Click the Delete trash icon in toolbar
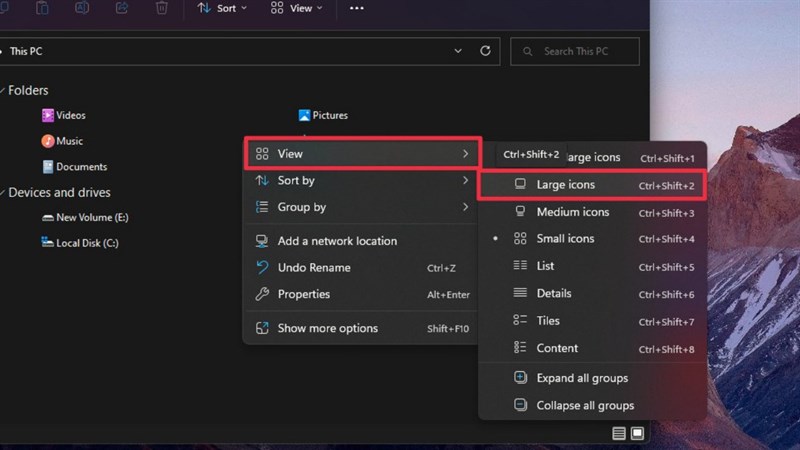This screenshot has height=450, width=800. point(162,8)
